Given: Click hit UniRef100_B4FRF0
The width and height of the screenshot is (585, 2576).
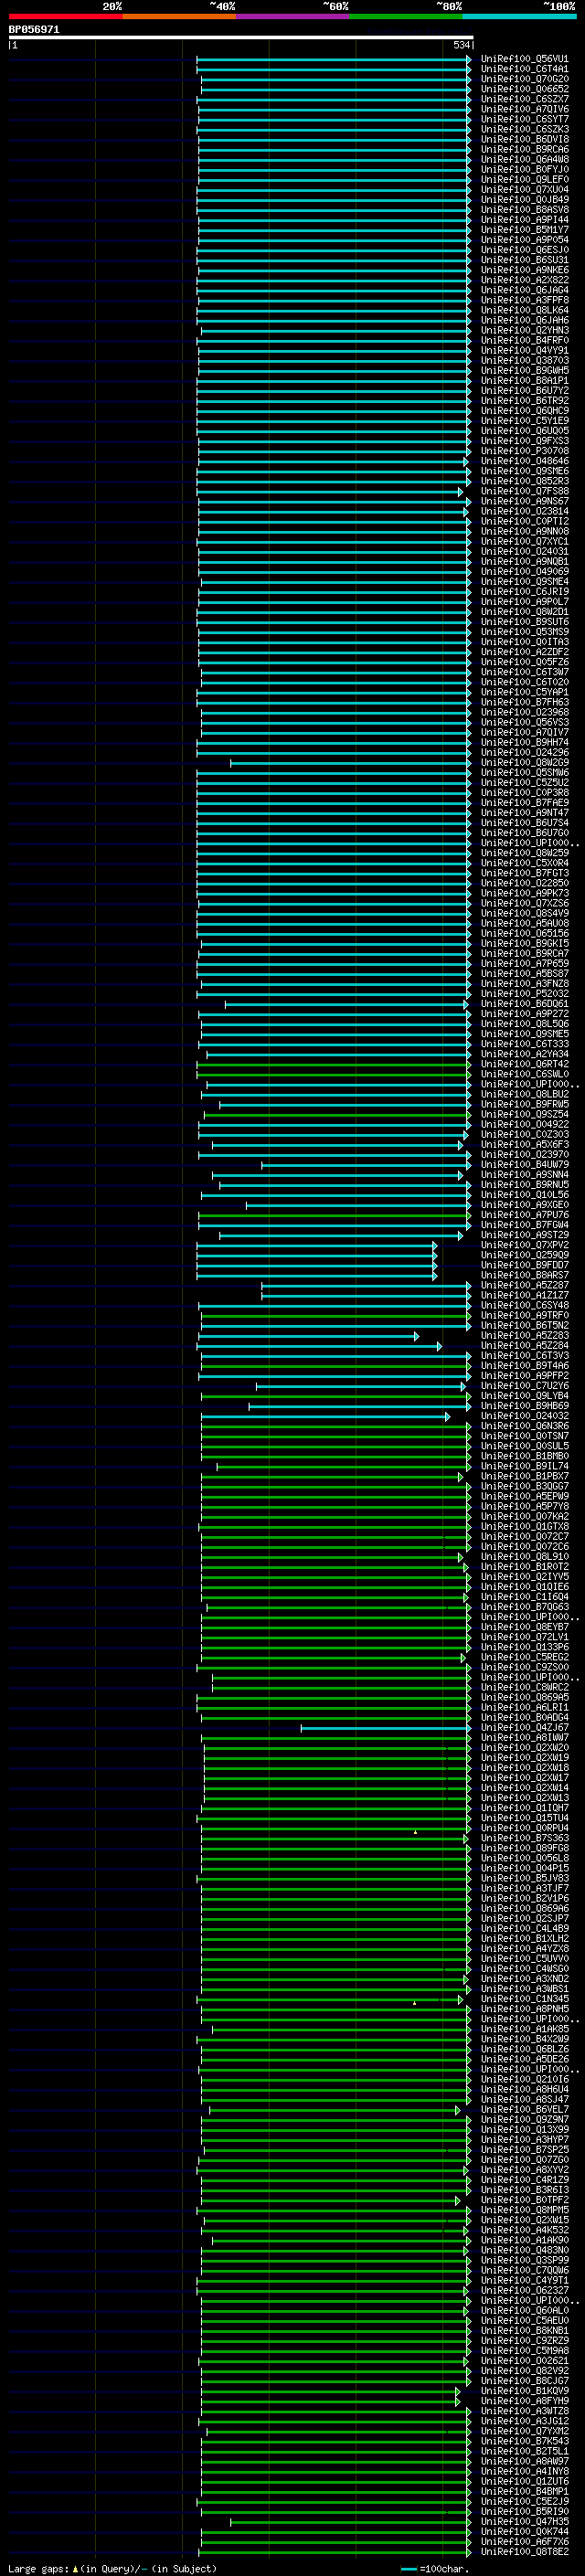Looking at the screenshot, I should (x=524, y=340).
